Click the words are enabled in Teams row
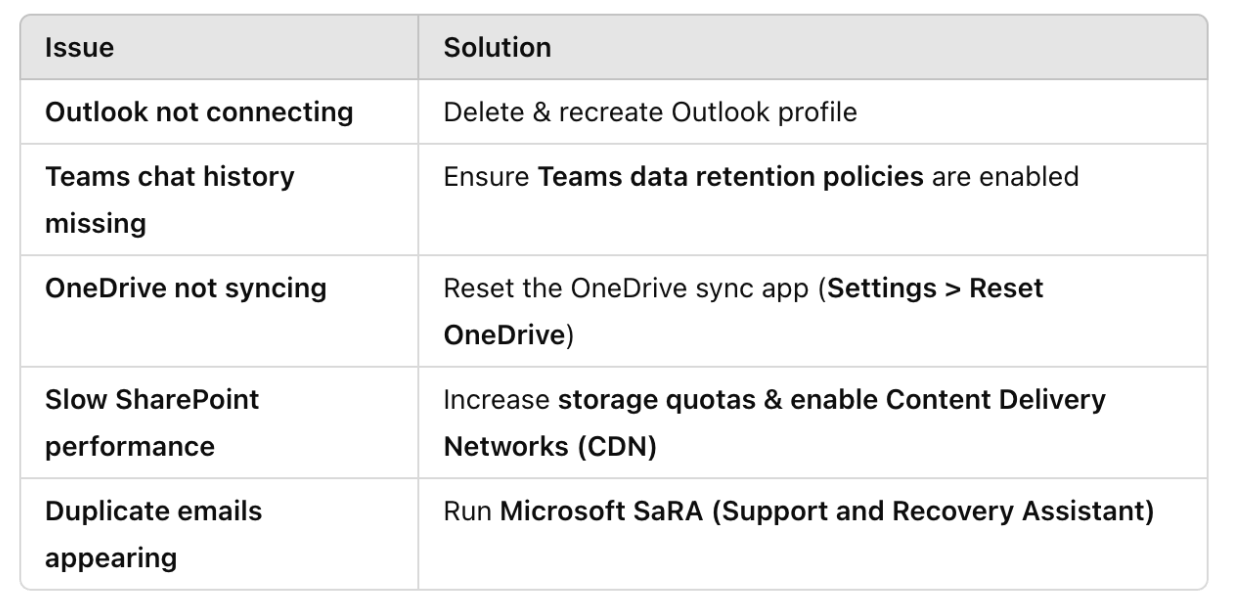The height and width of the screenshot is (612, 1234). tap(1005, 177)
